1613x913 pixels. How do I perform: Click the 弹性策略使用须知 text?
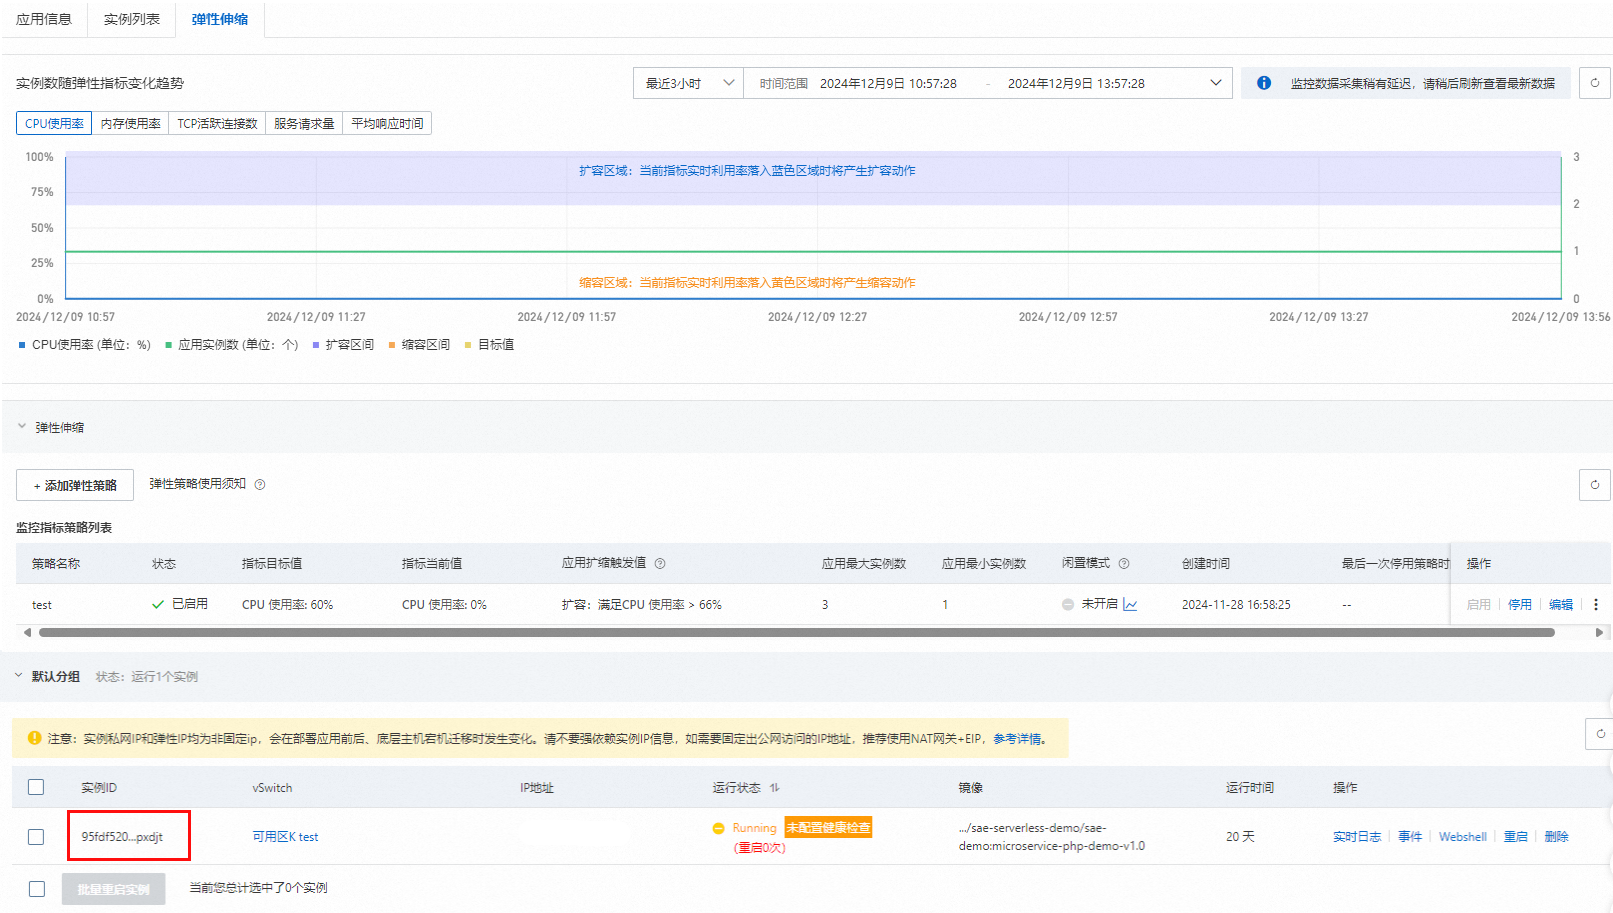coord(197,484)
